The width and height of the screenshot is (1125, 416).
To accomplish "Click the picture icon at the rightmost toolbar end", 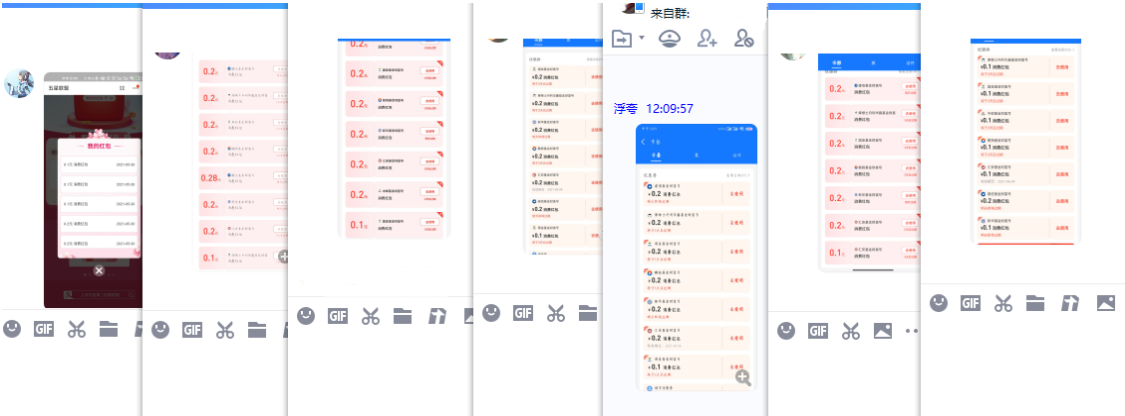I will click(x=1105, y=303).
